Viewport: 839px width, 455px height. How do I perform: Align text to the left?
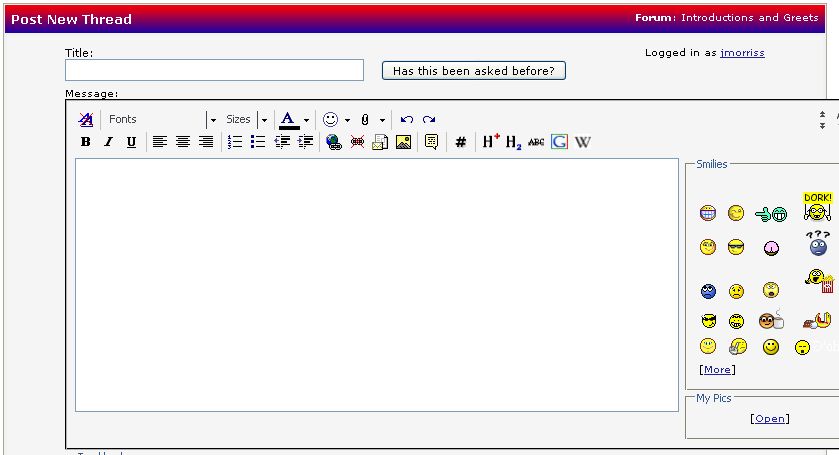[159, 142]
